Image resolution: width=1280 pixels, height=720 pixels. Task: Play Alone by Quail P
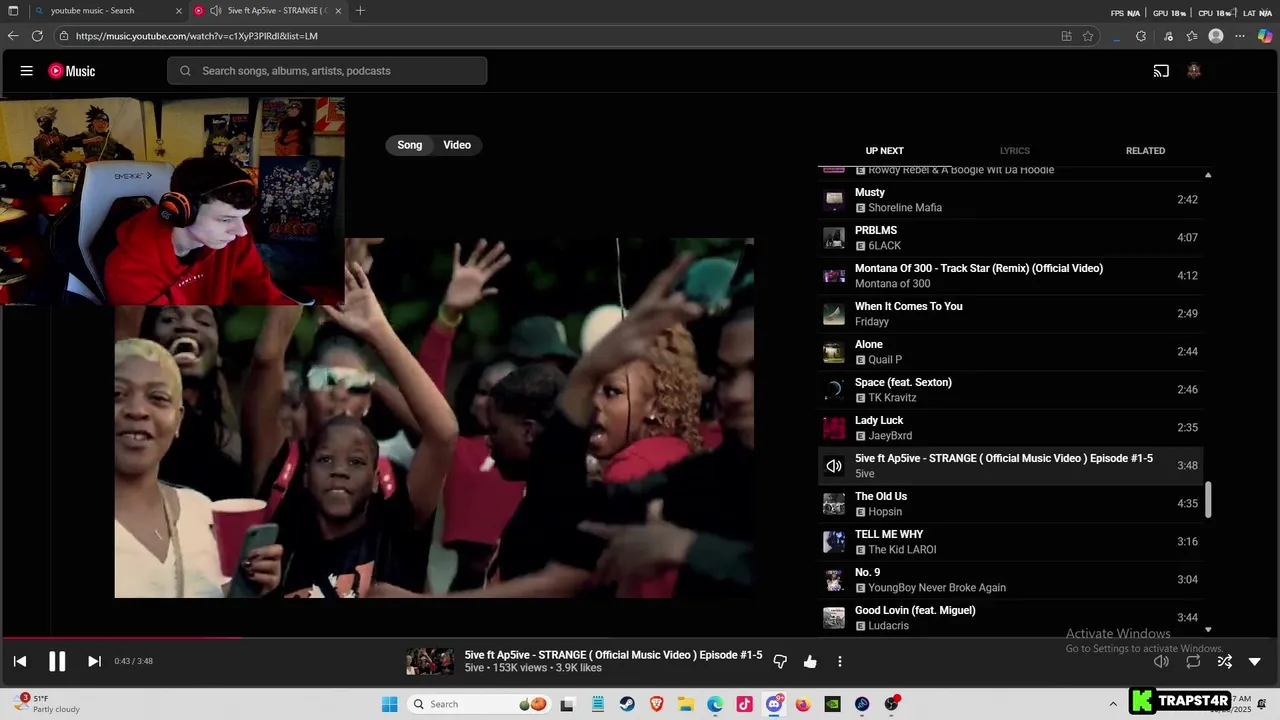(1010, 352)
